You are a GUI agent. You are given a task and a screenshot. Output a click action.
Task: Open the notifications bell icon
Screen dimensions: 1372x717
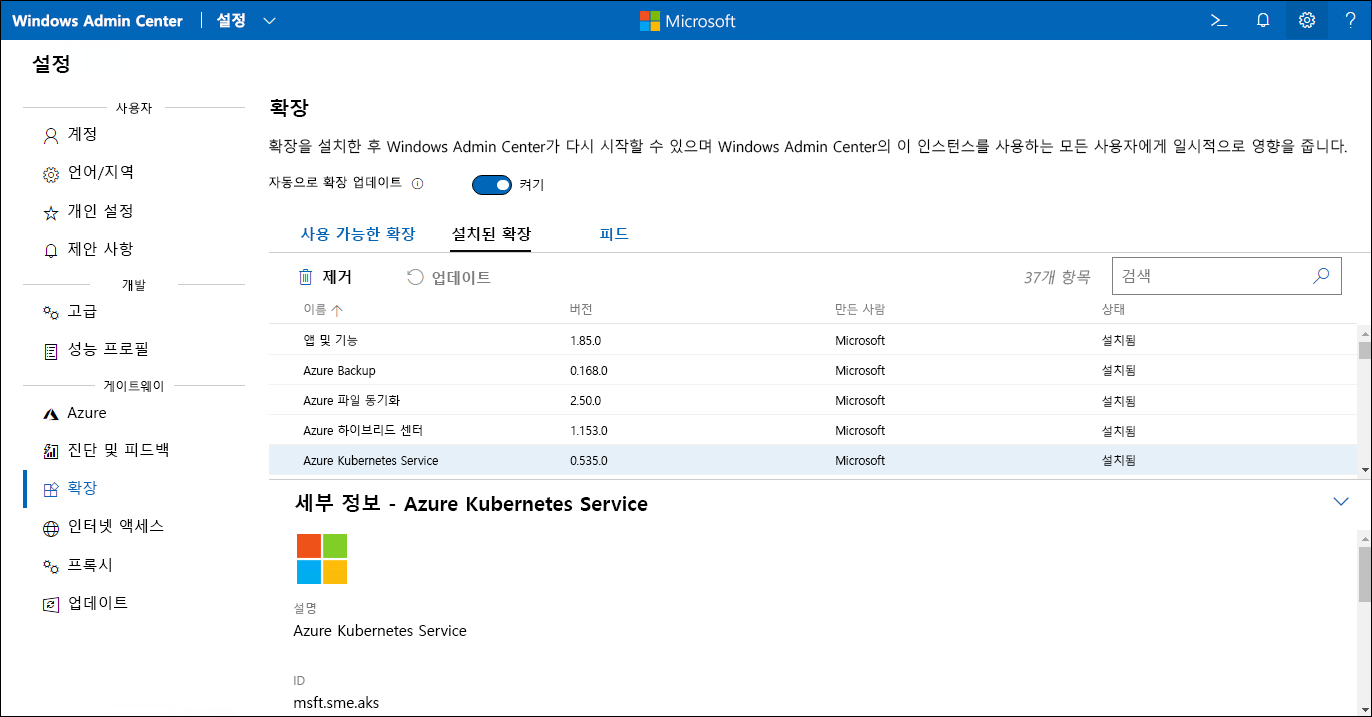[x=1263, y=20]
